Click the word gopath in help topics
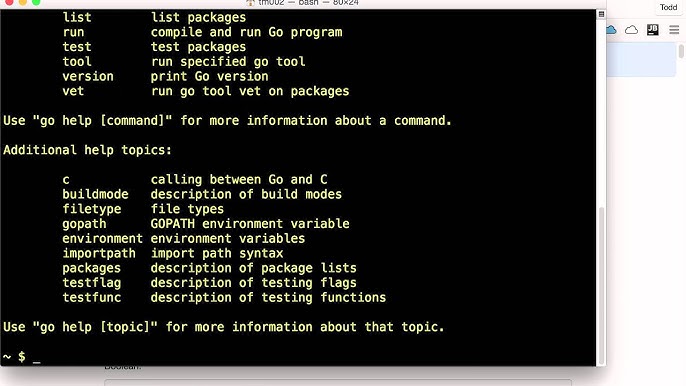 pos(84,224)
